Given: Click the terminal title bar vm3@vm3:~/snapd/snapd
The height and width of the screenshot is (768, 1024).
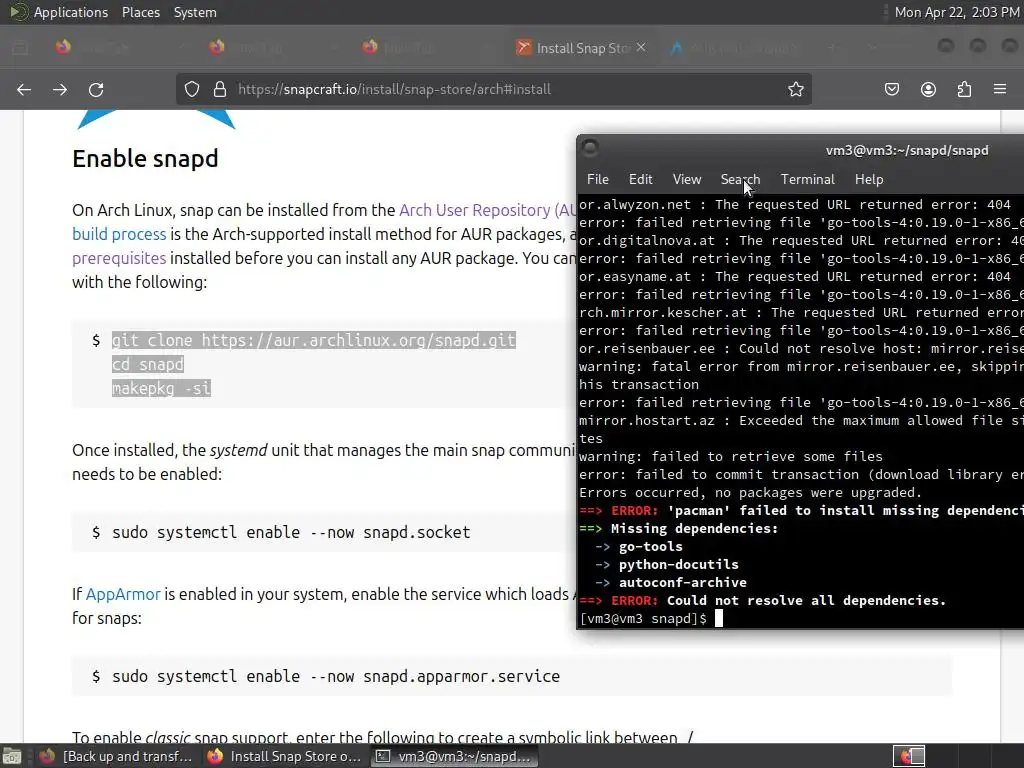Looking at the screenshot, I should tap(906, 150).
